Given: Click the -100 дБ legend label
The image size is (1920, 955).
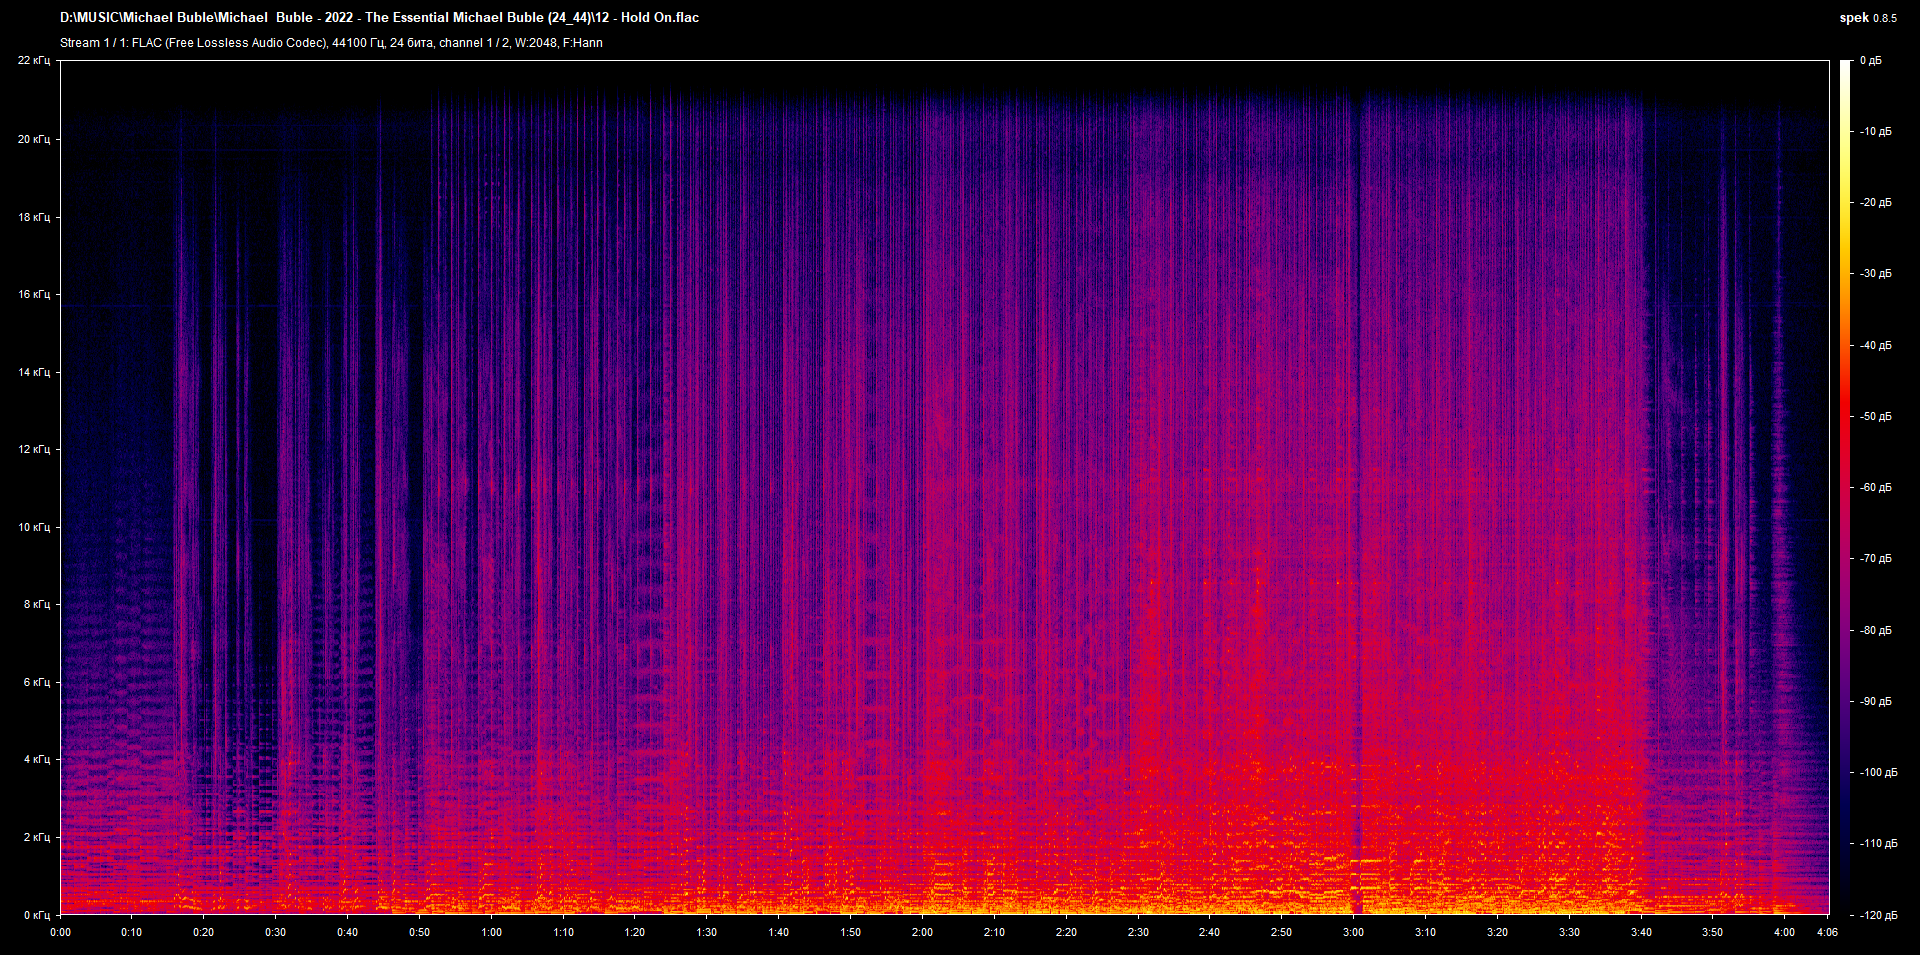Looking at the screenshot, I should pyautogui.click(x=1878, y=773).
